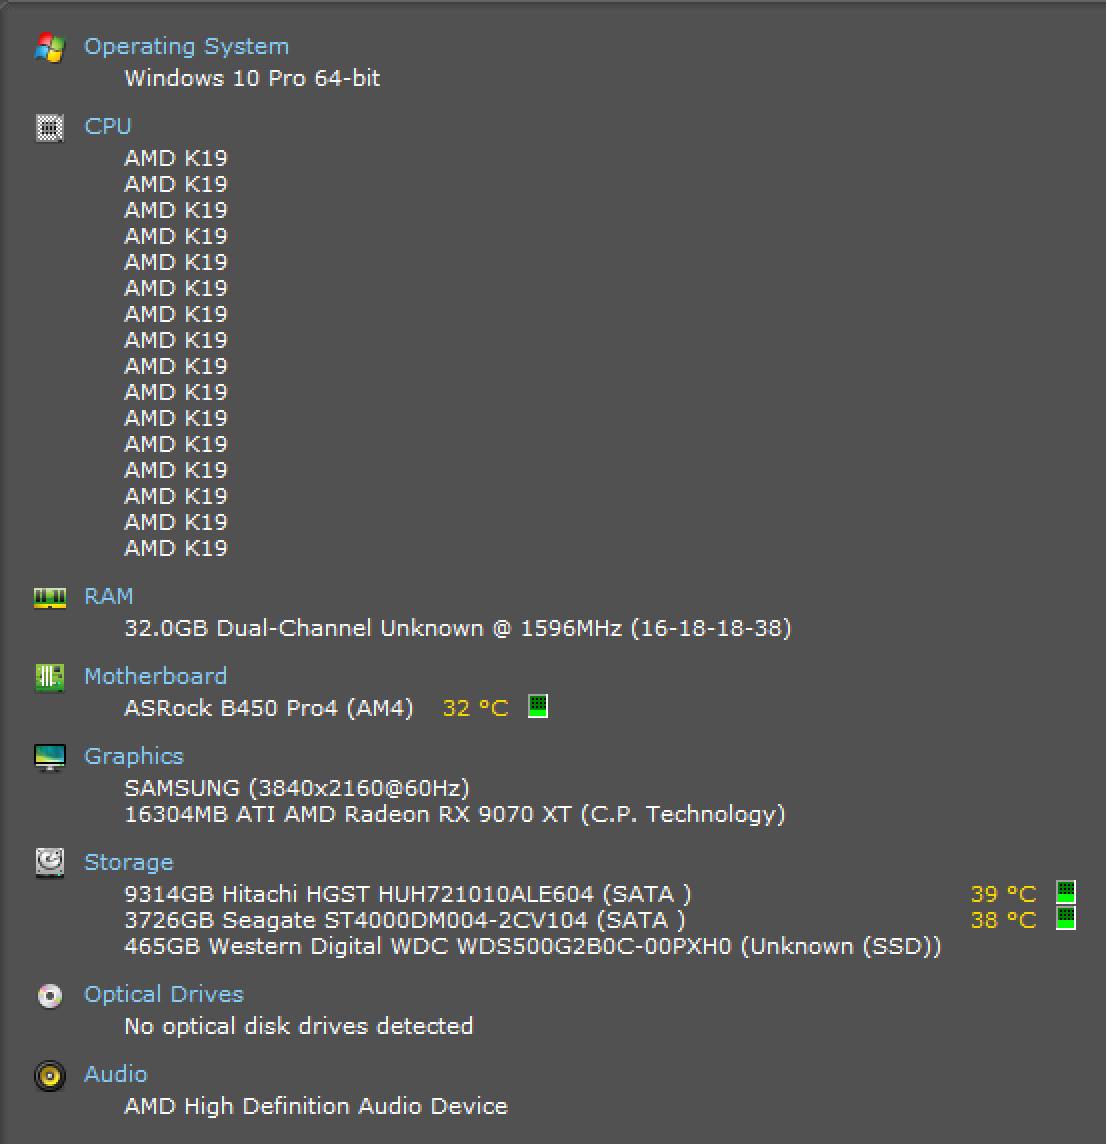Click the Graphics monitor icon
This screenshot has height=1144, width=1106.
point(50,757)
